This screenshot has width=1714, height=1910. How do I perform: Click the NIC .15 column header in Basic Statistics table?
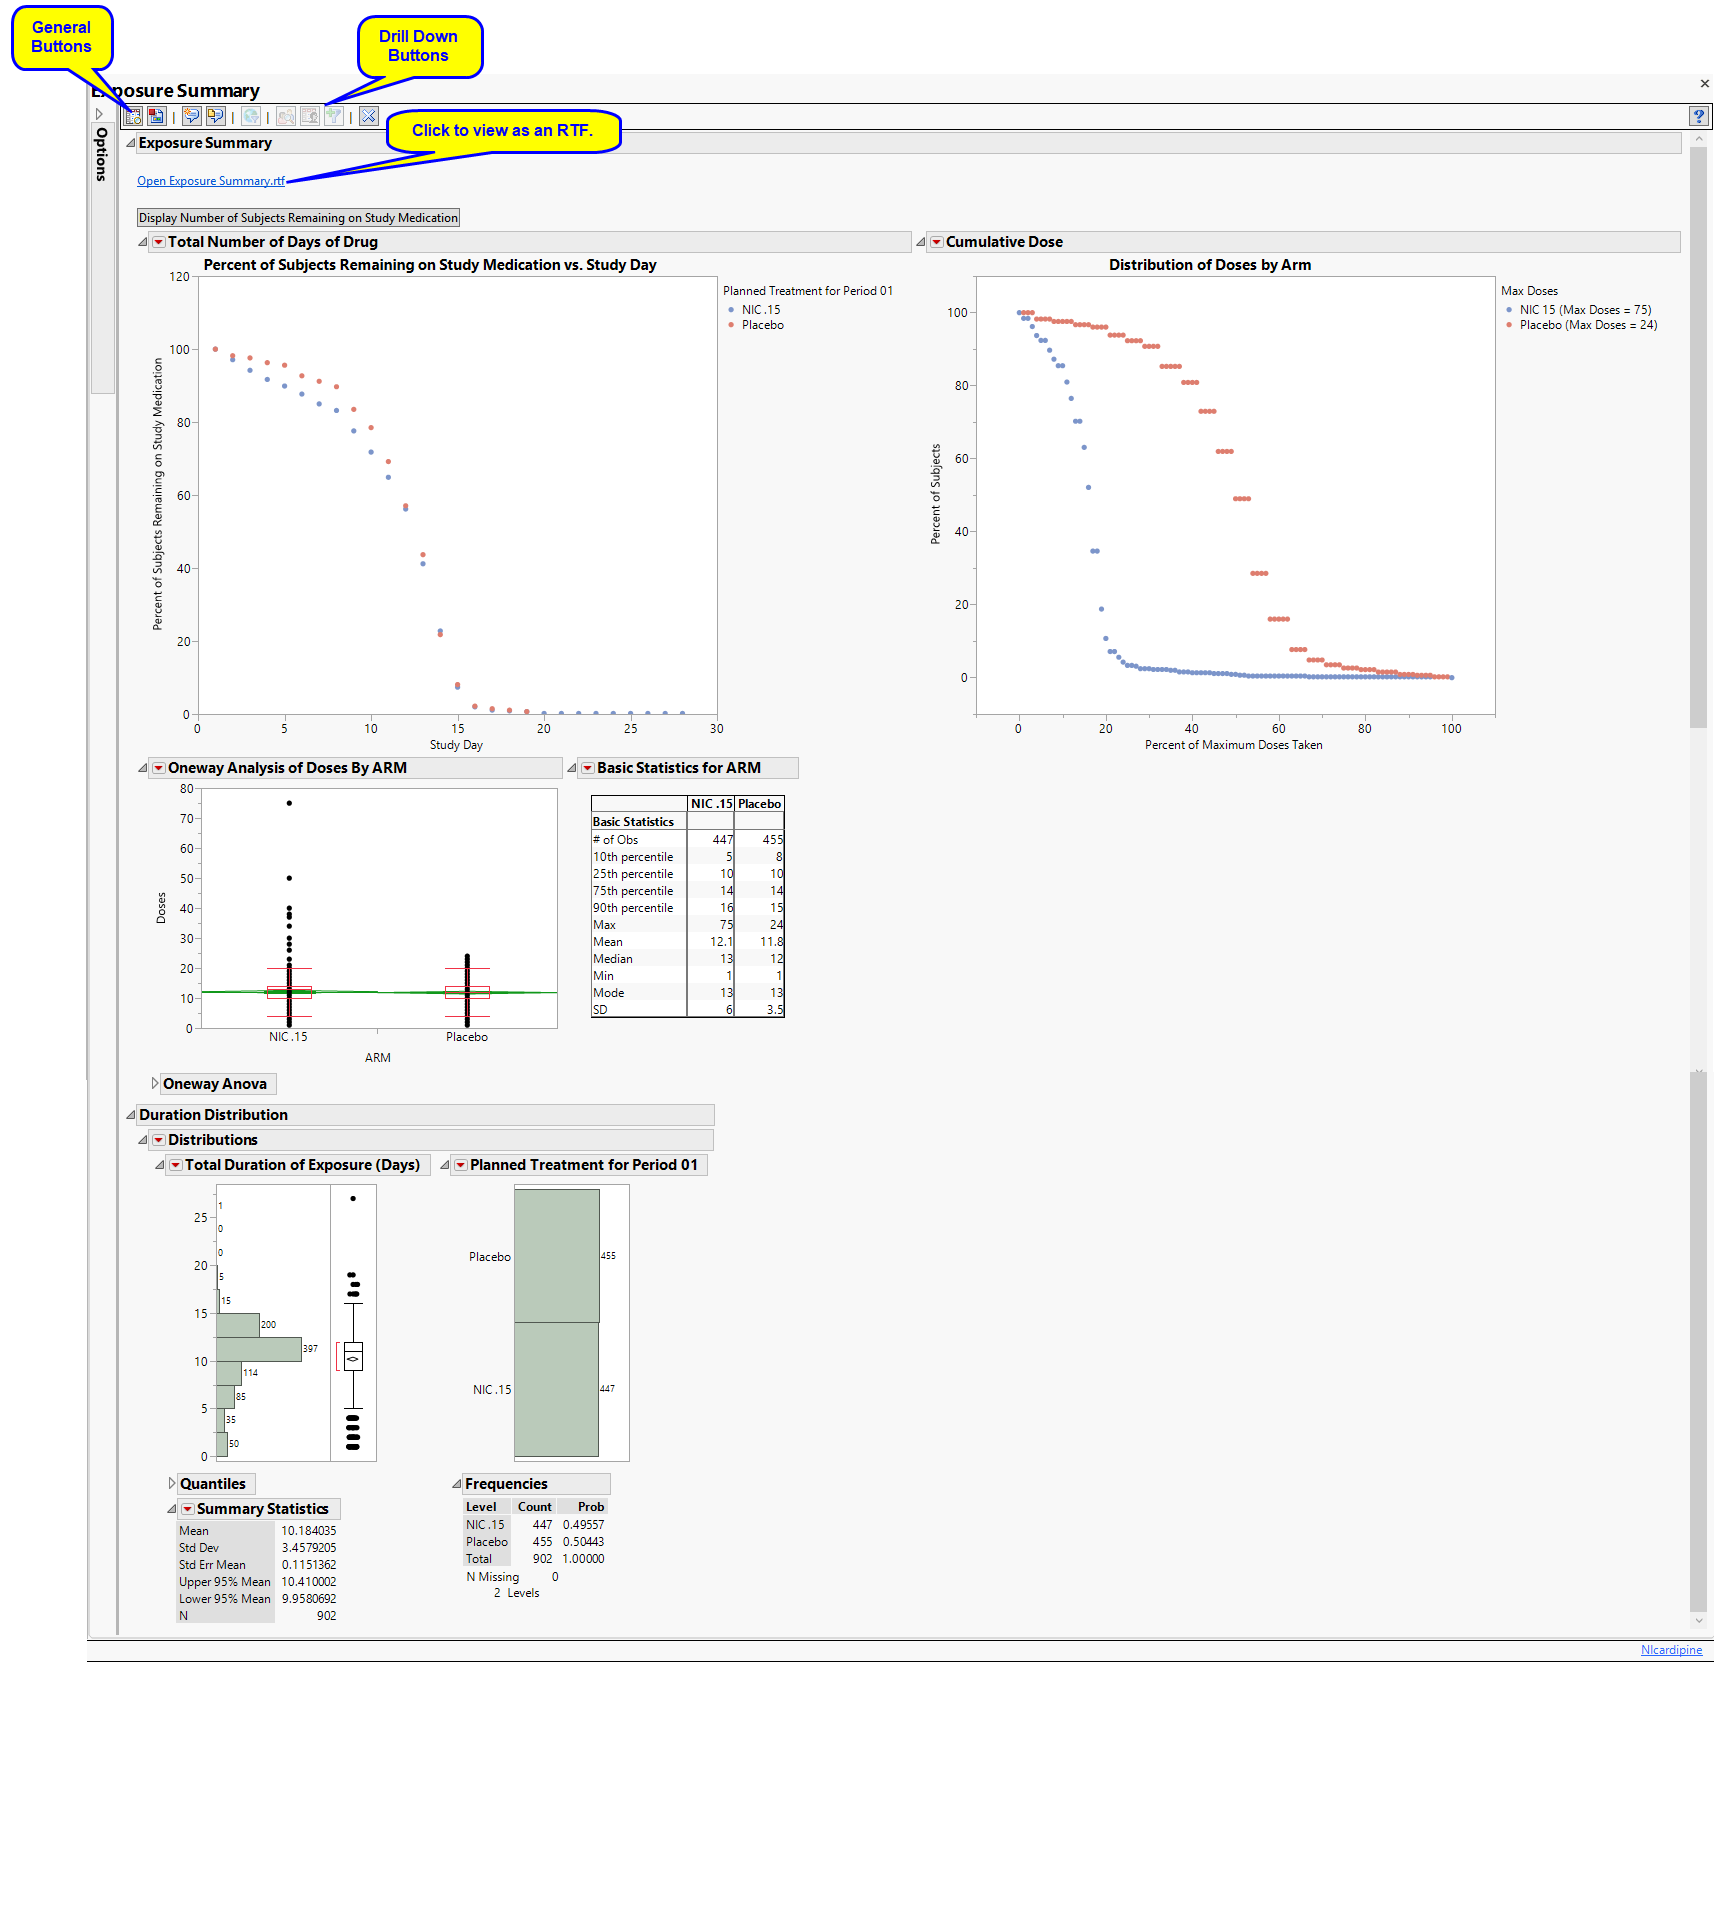coord(711,804)
